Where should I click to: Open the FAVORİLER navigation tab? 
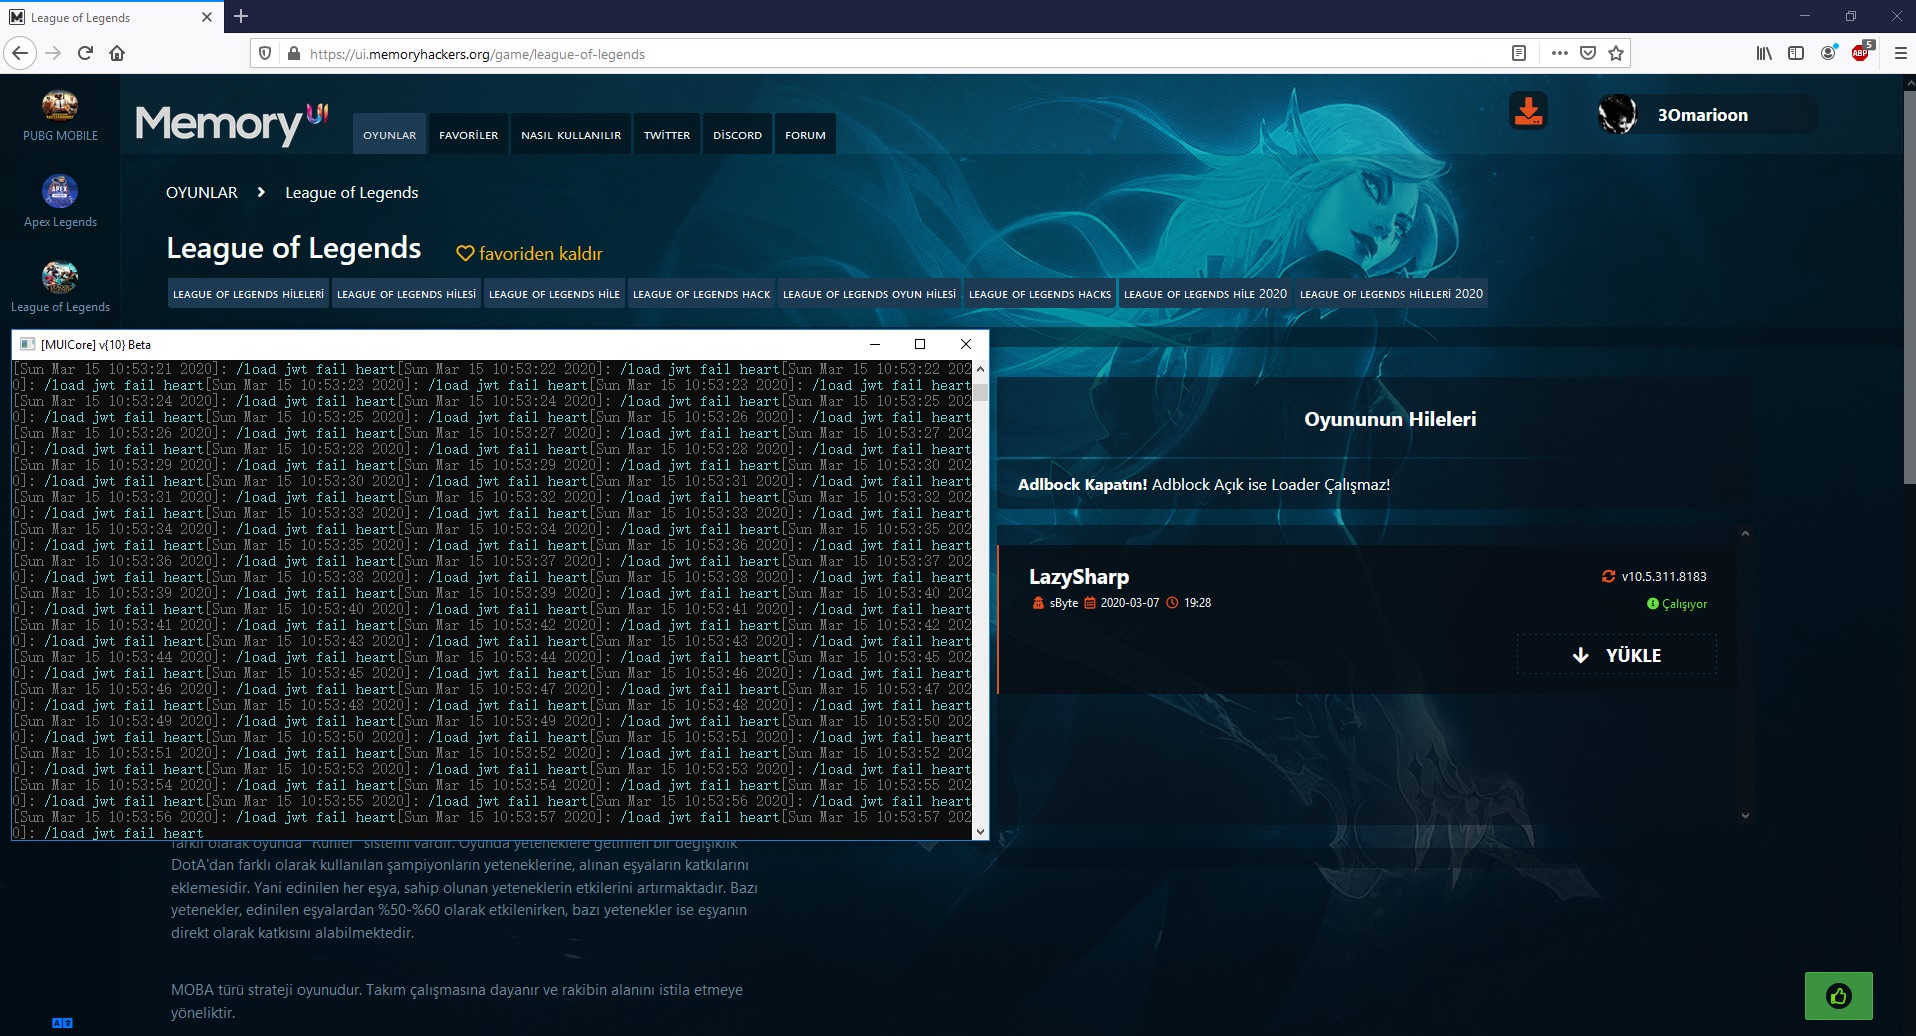(468, 135)
